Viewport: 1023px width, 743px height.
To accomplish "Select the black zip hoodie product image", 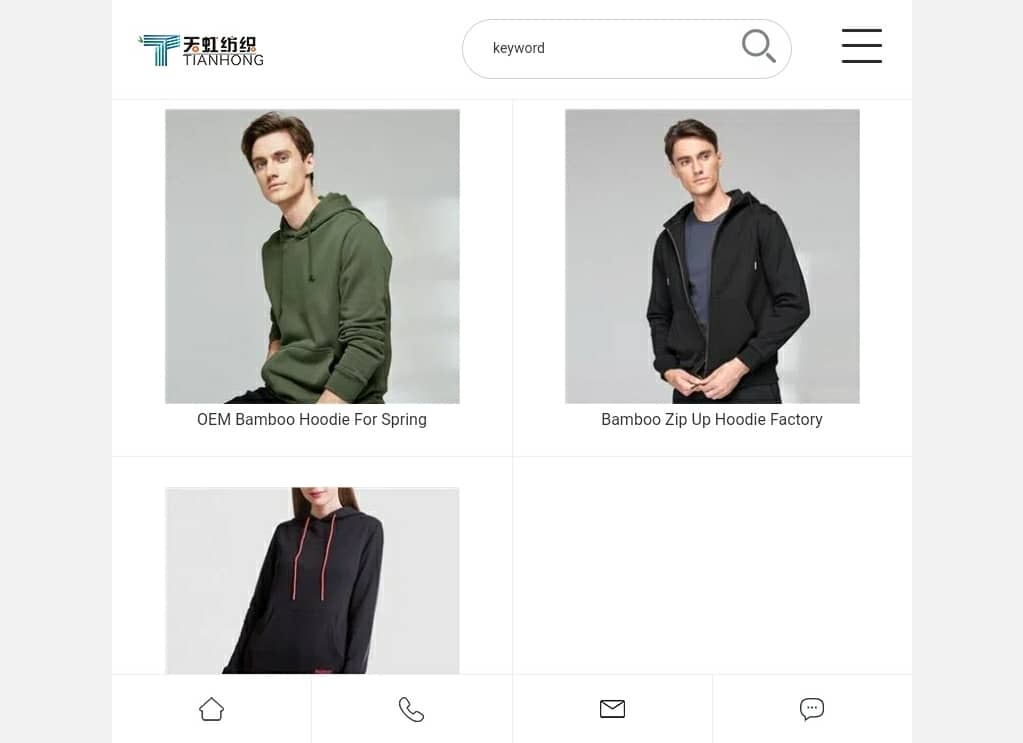I will pyautogui.click(x=712, y=256).
